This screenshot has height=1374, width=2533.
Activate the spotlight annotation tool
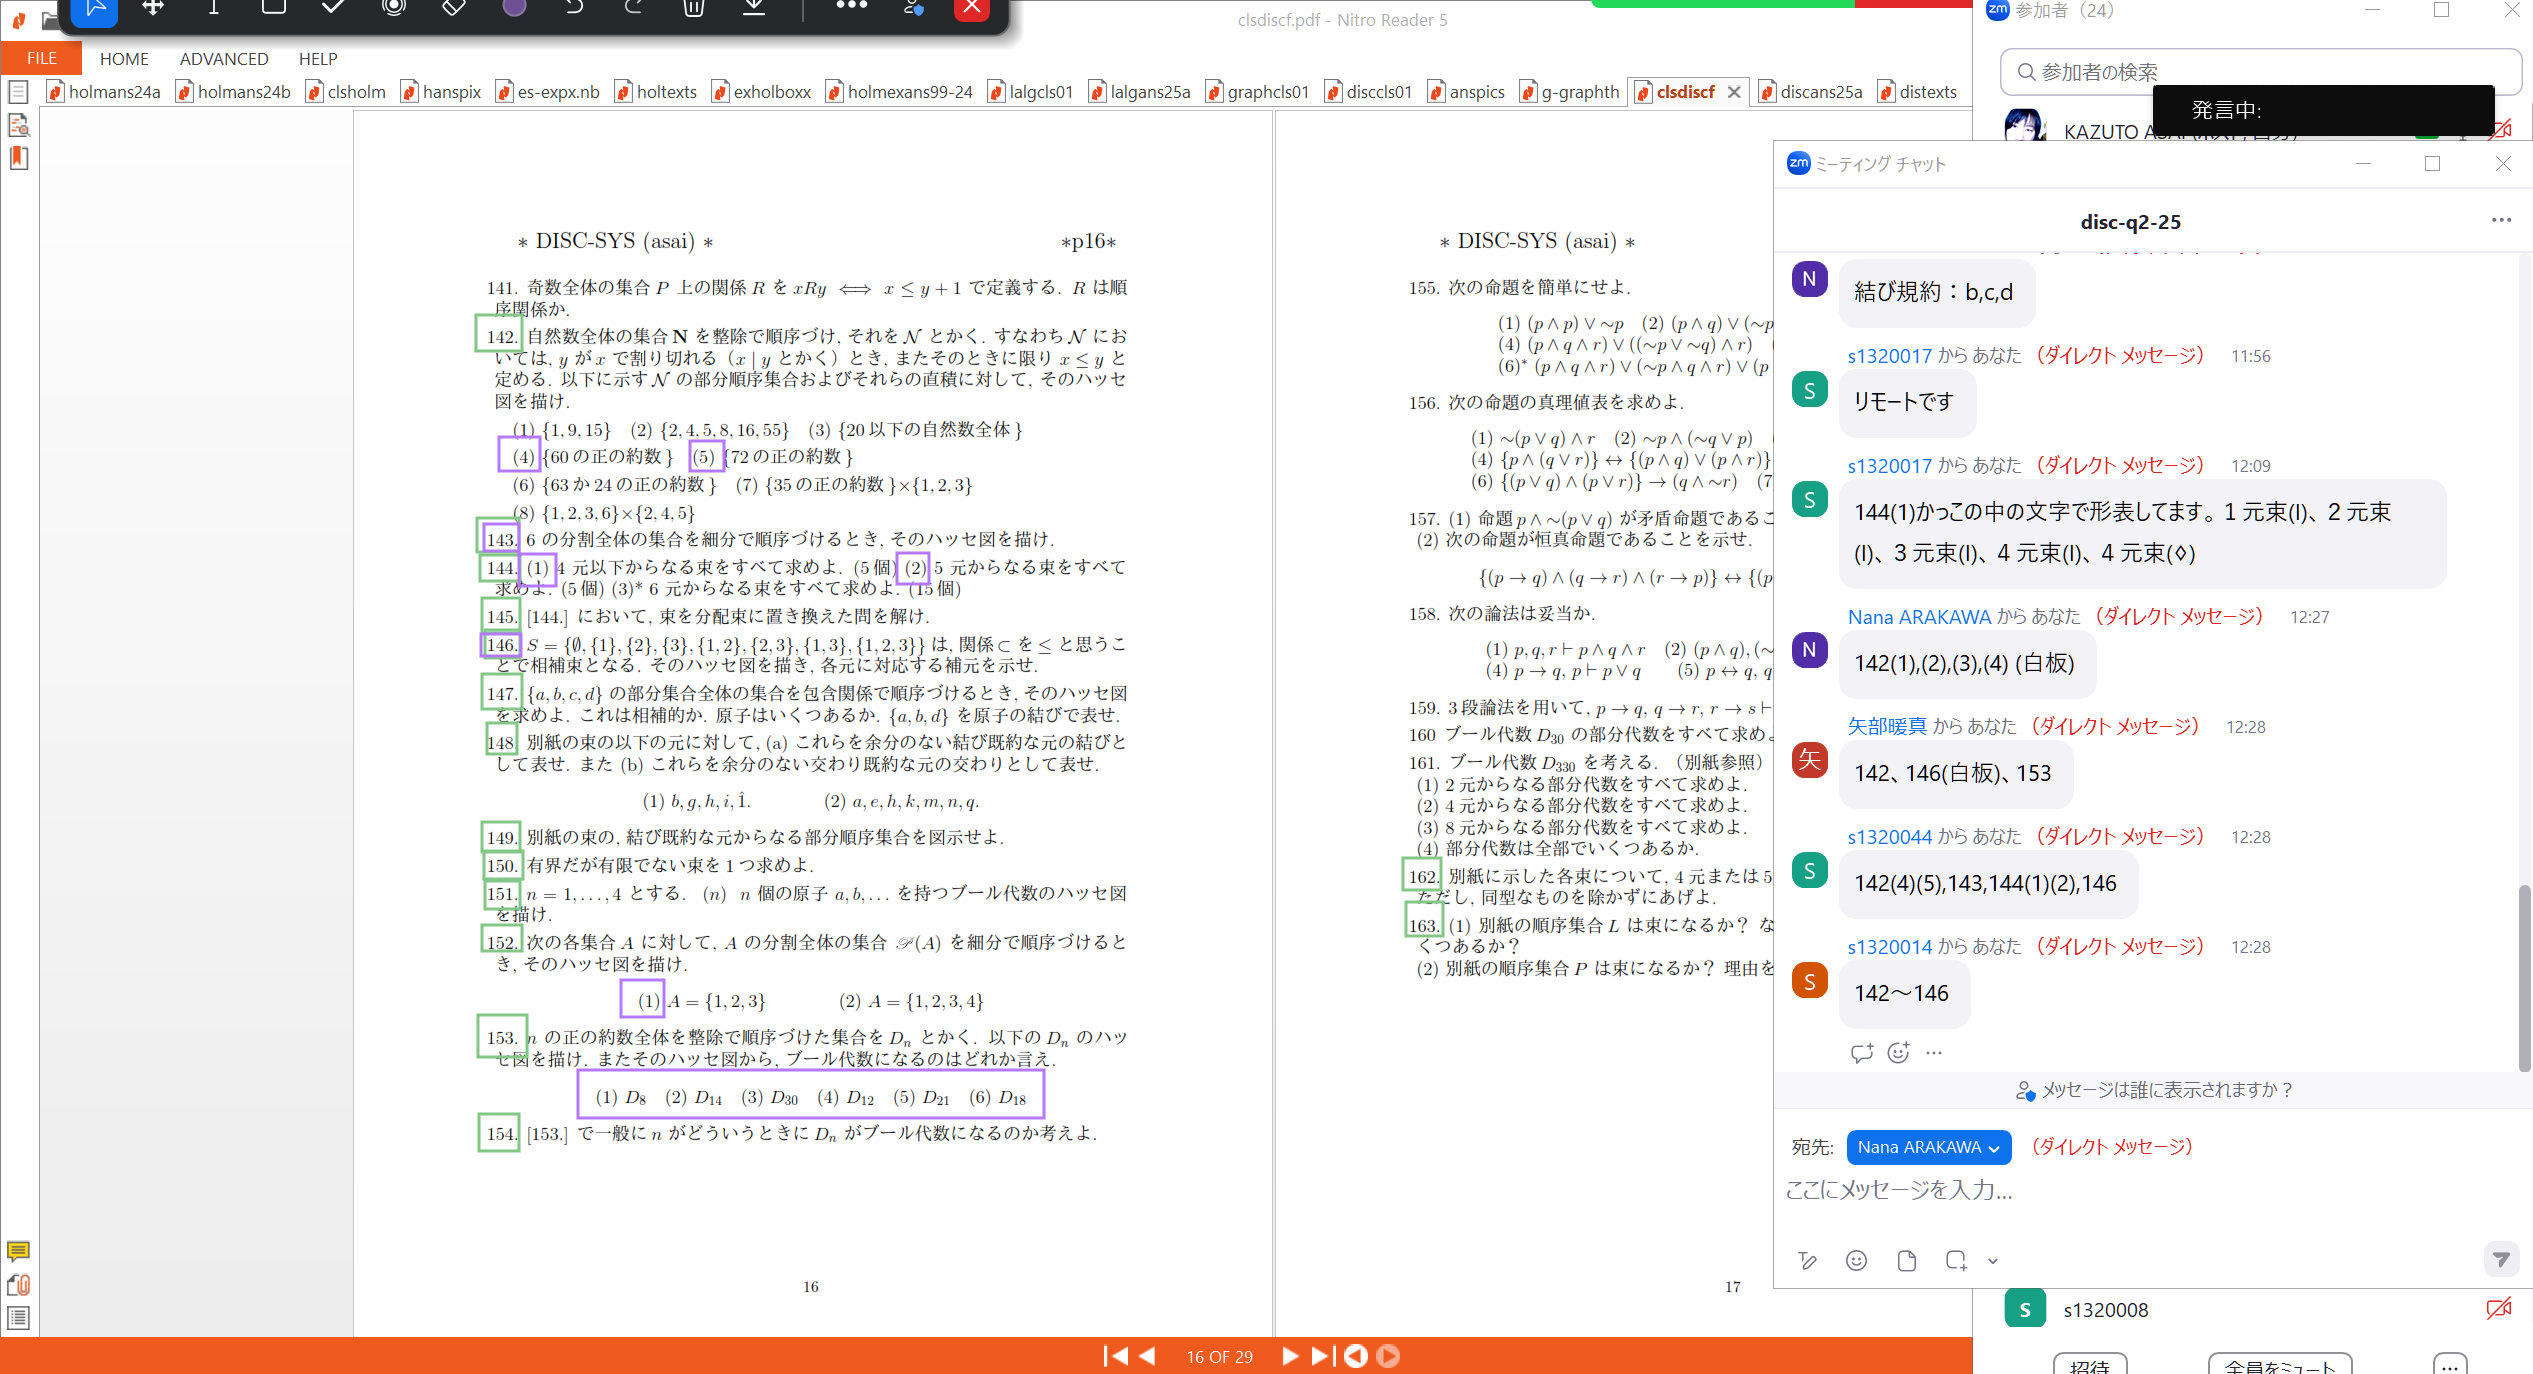tap(394, 9)
